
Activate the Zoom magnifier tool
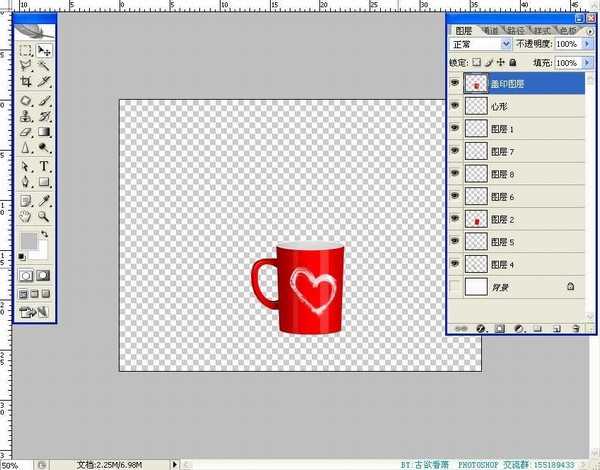pos(45,215)
